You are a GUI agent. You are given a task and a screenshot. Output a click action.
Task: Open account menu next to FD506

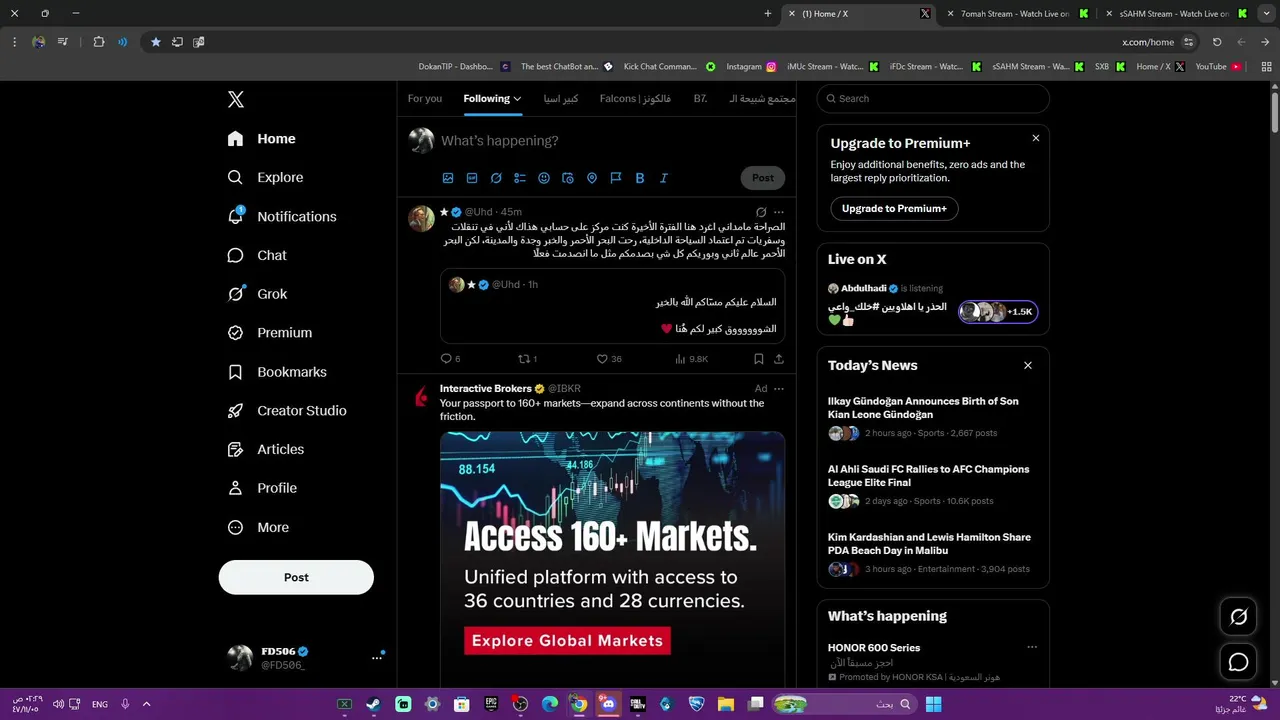377,658
